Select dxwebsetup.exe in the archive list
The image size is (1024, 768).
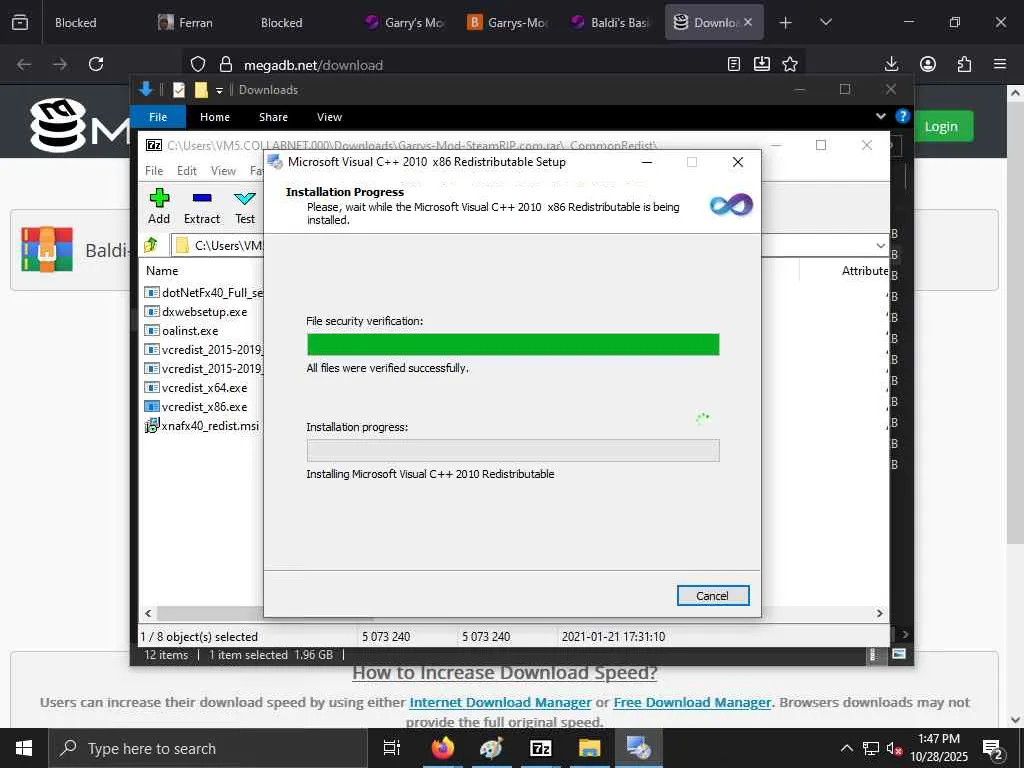[204, 312]
